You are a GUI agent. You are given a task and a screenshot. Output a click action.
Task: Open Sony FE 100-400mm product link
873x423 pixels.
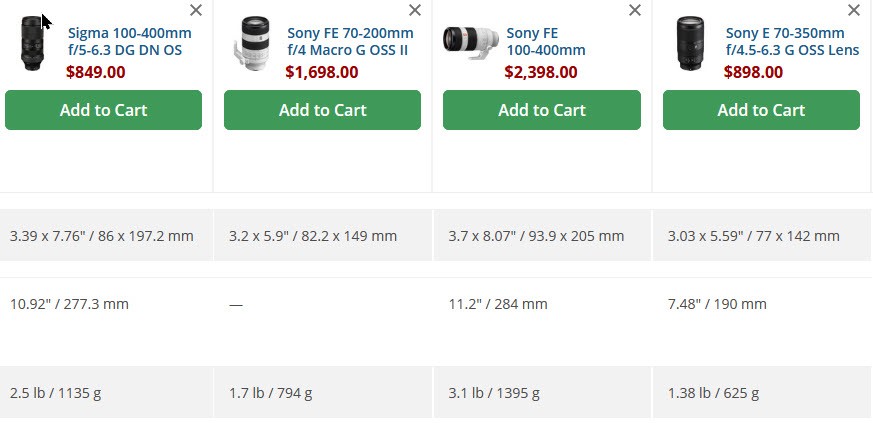(x=546, y=41)
